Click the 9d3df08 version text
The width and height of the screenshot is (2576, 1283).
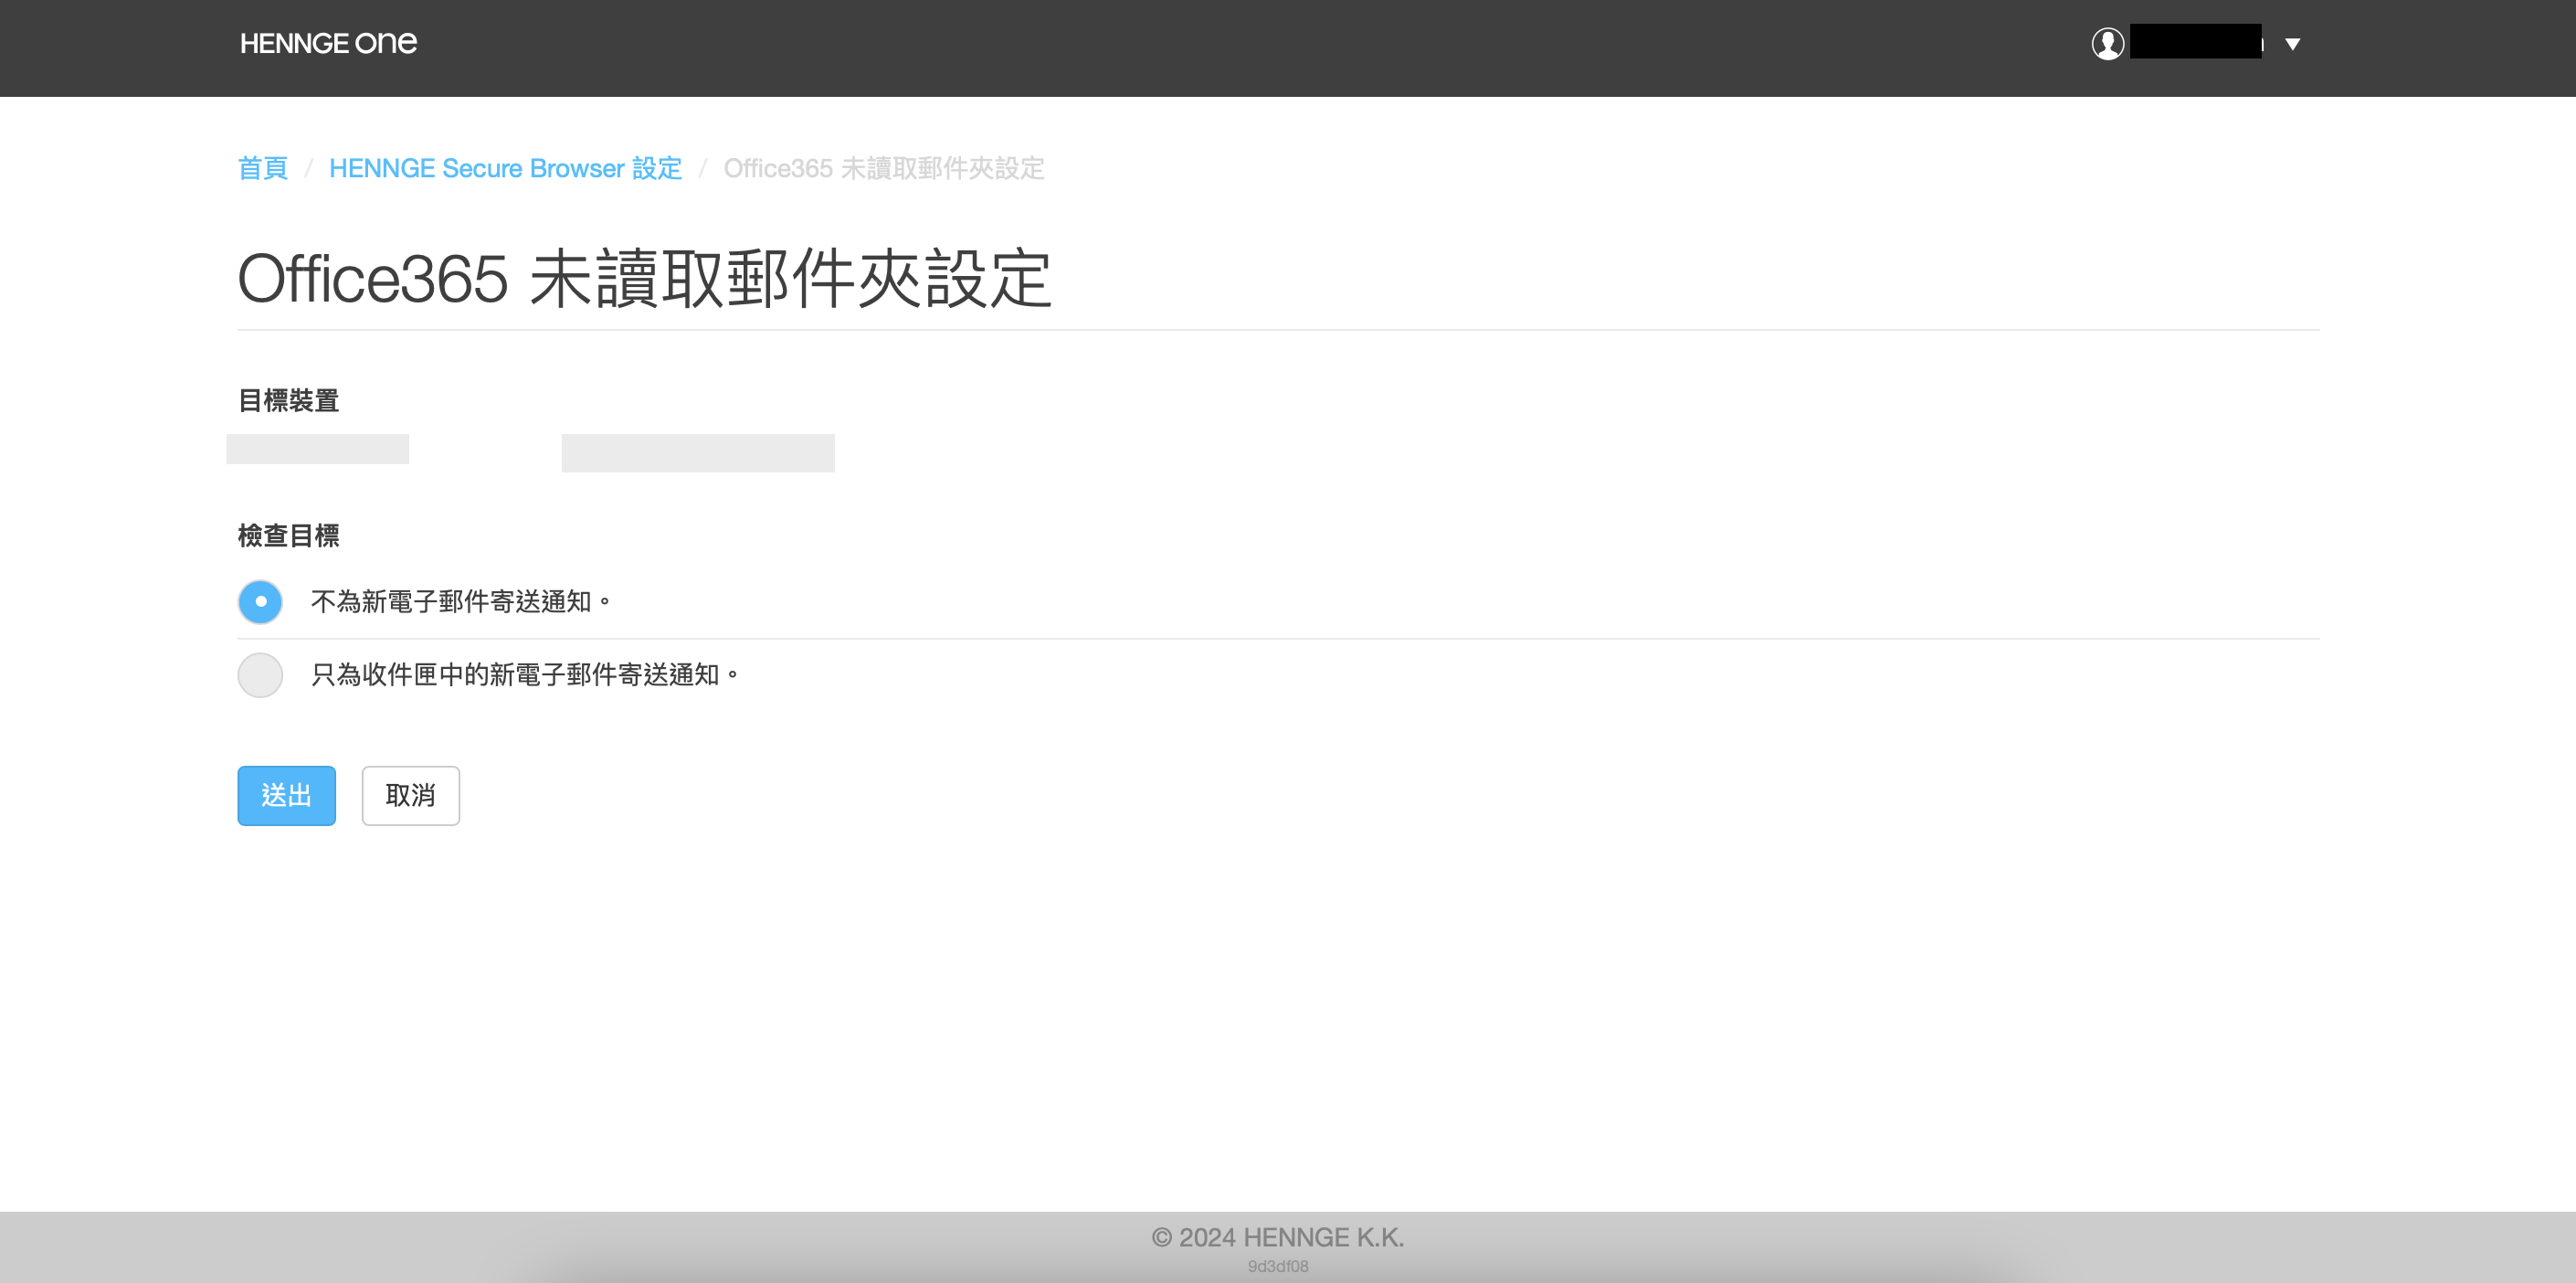tap(1277, 1266)
